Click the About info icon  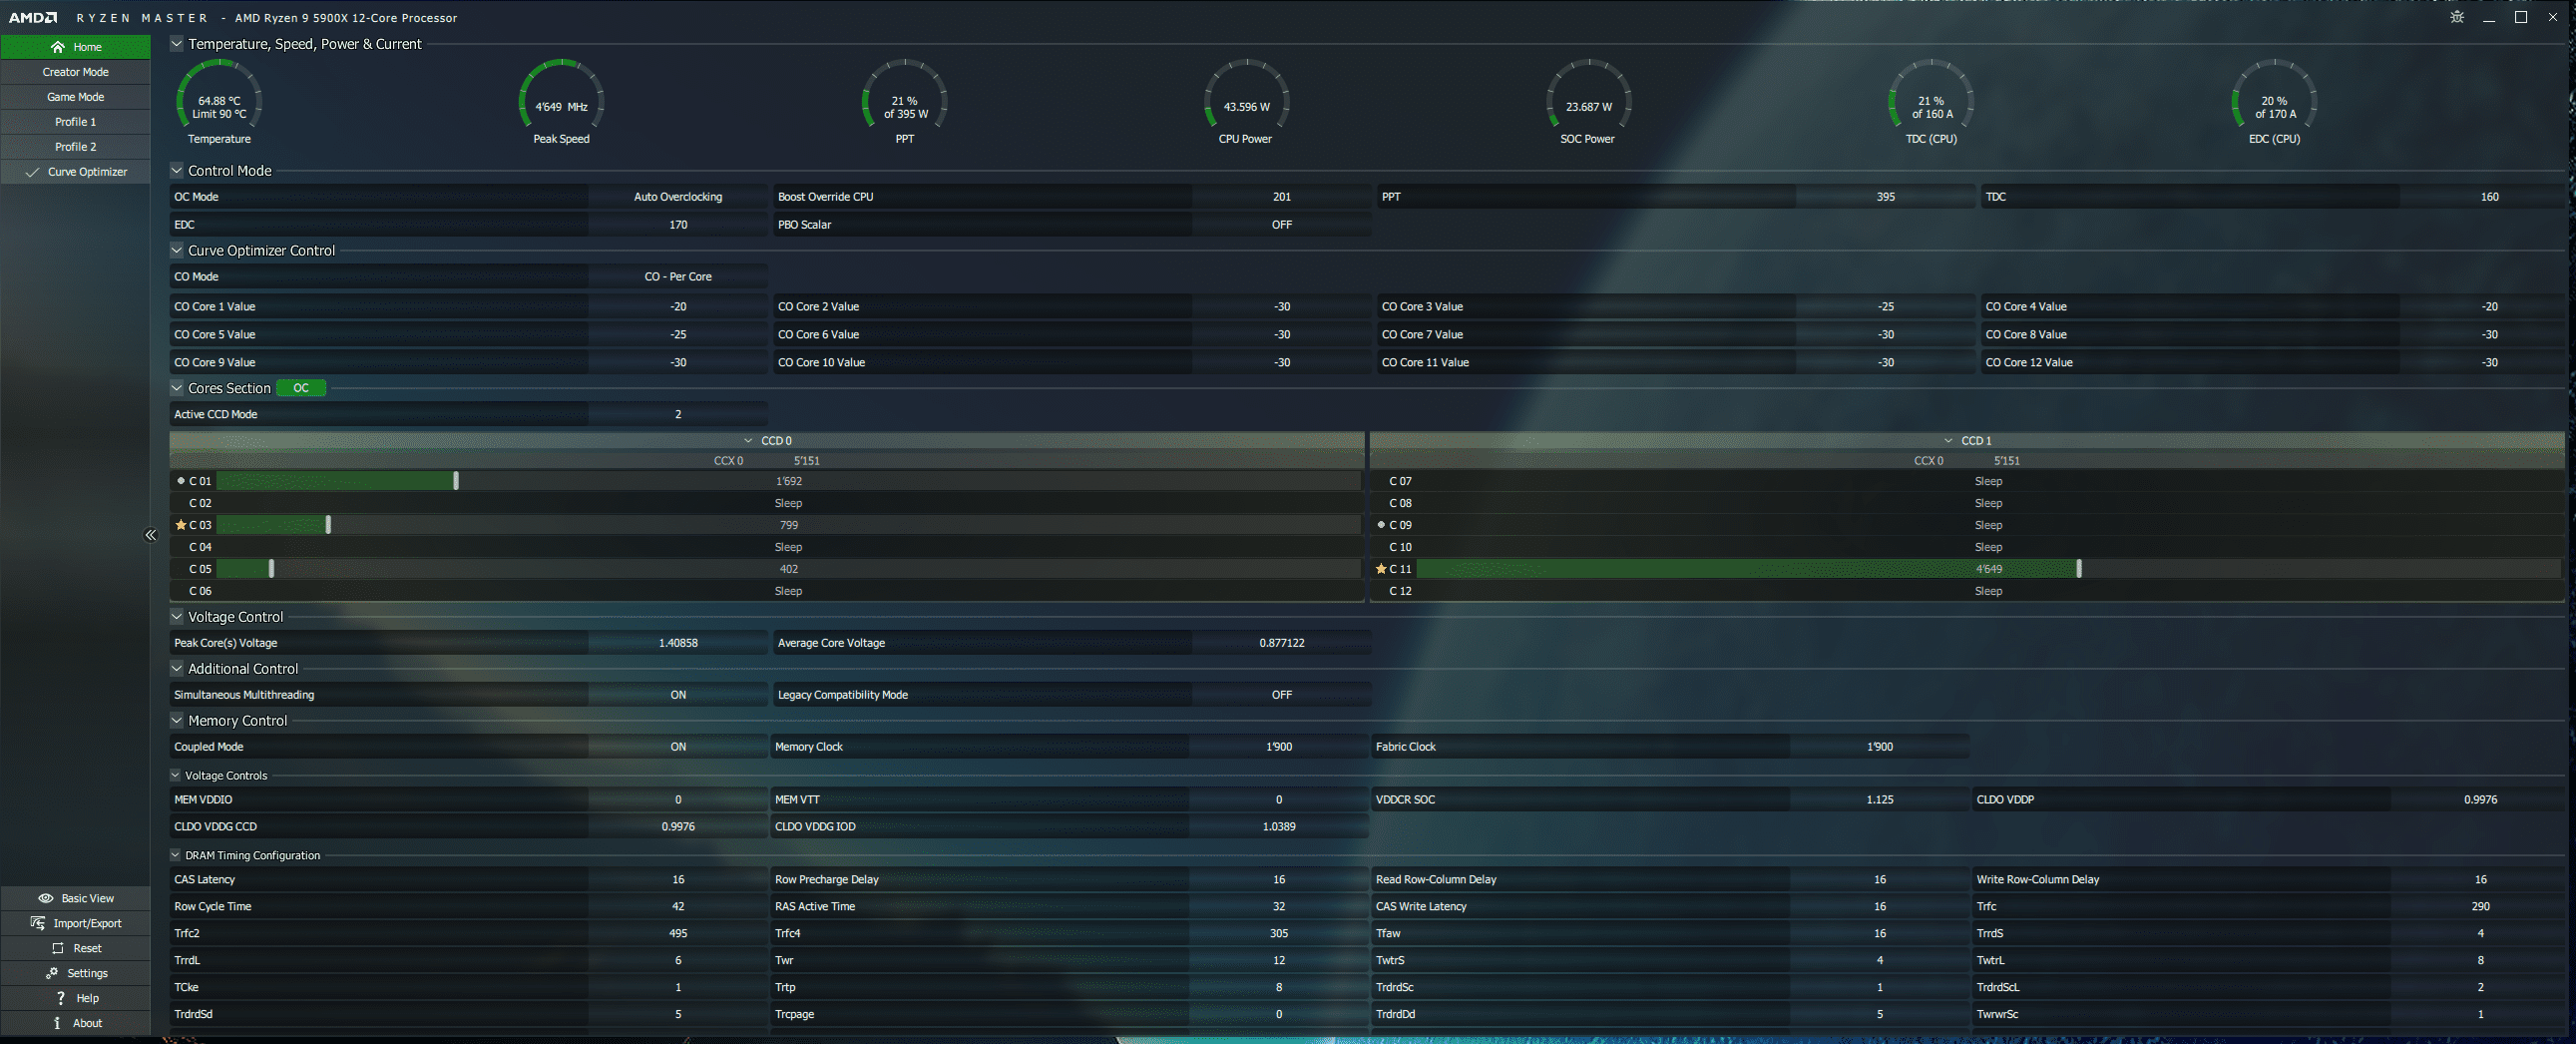tap(57, 1023)
